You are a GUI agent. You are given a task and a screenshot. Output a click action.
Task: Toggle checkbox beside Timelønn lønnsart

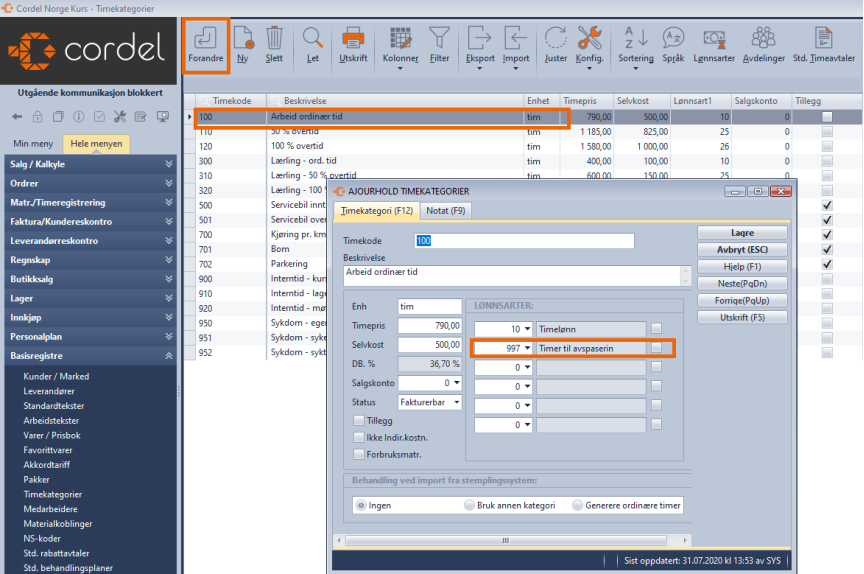click(x=656, y=329)
